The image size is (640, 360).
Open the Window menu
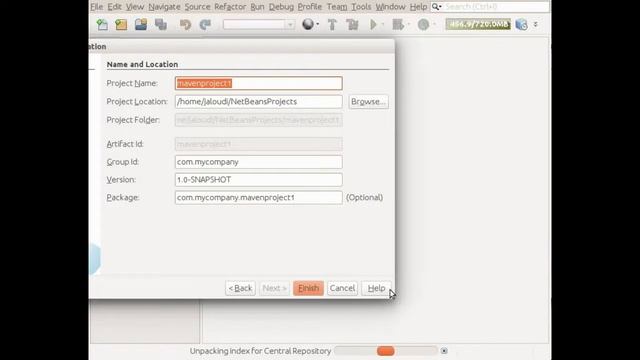390,7
